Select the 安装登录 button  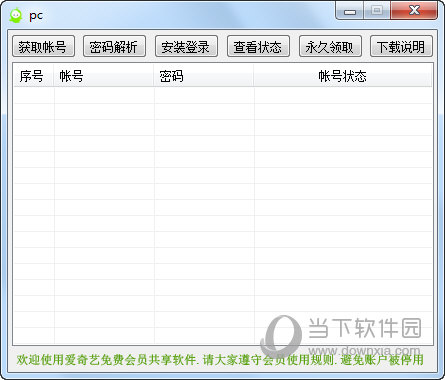[x=186, y=46]
